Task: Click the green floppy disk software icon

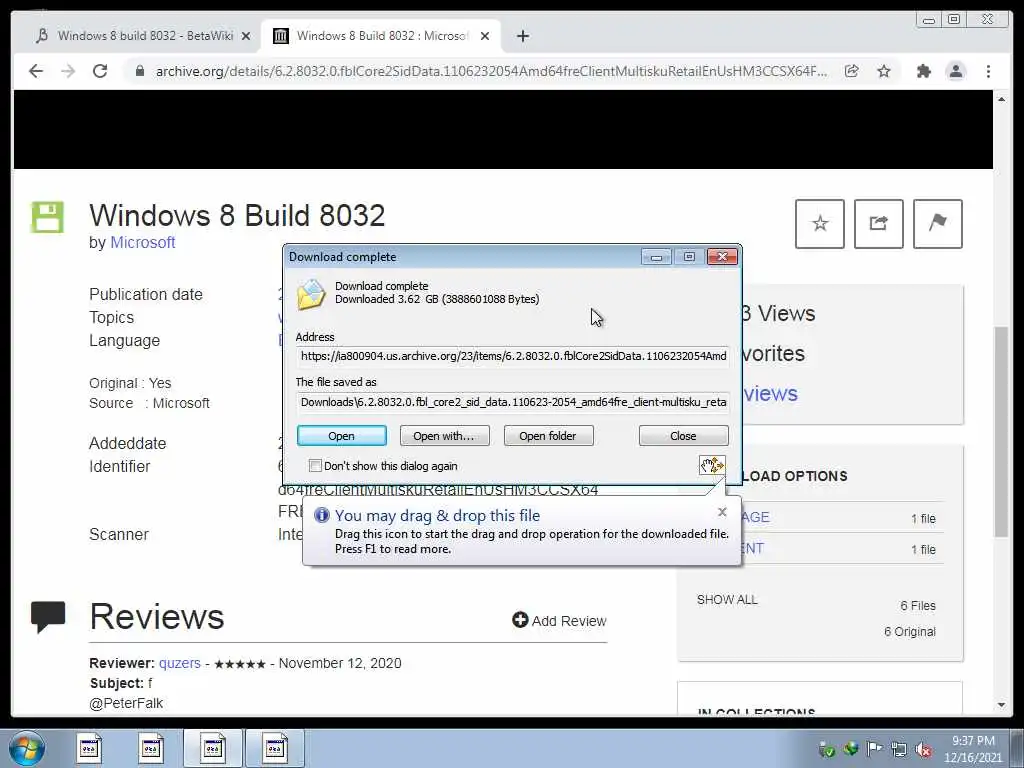Action: [48, 217]
